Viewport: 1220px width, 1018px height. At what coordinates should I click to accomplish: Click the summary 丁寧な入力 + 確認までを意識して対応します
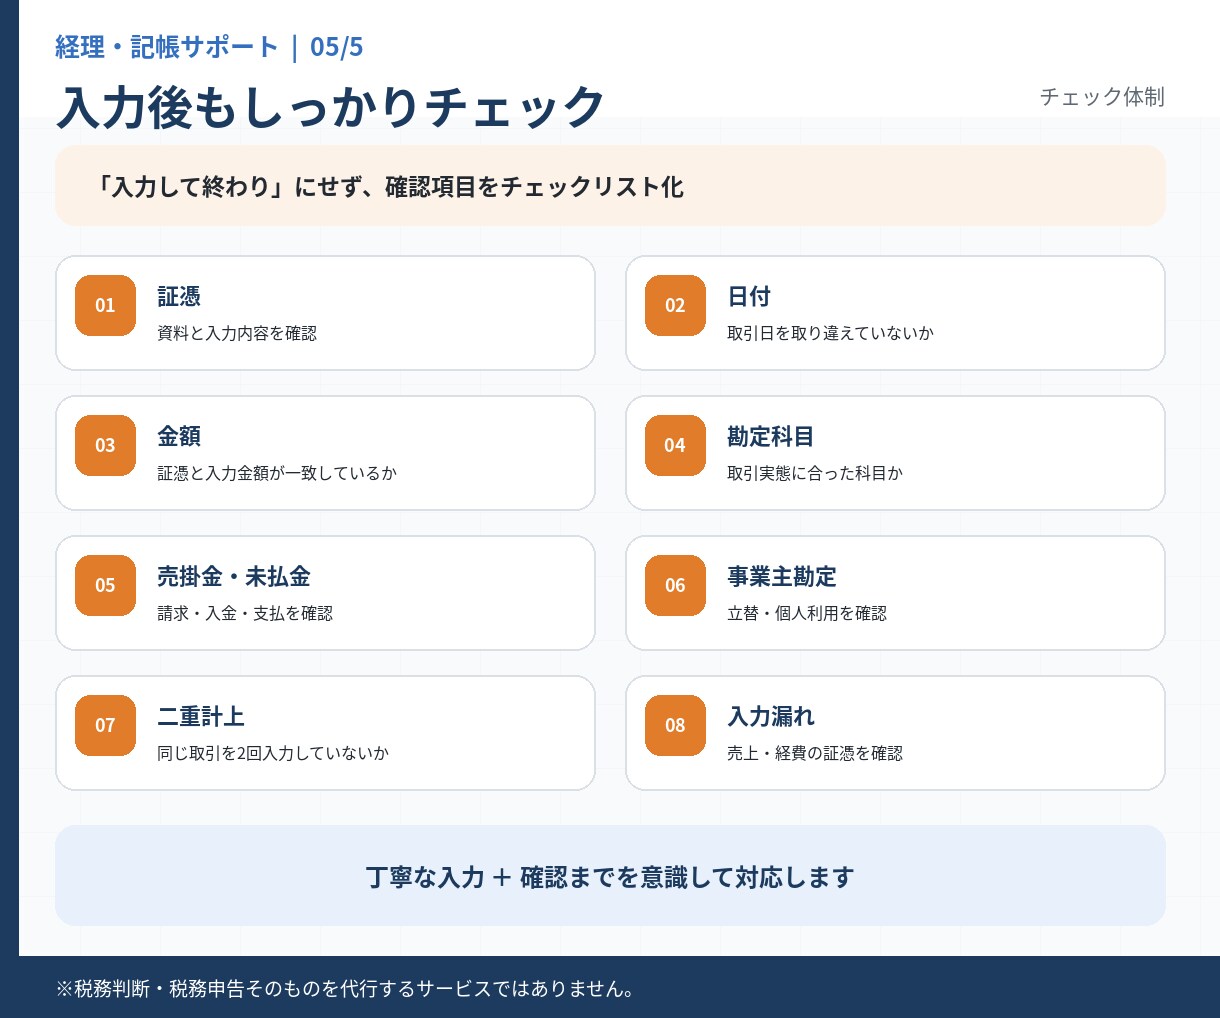pyautogui.click(x=610, y=877)
